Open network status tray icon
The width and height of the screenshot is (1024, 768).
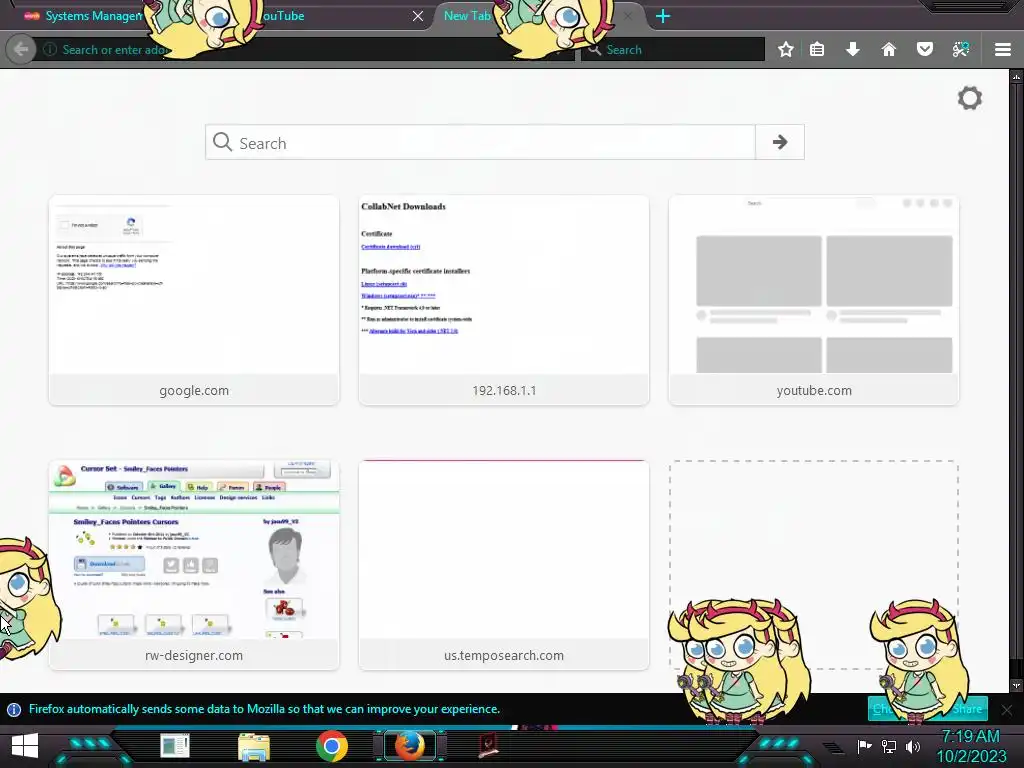[x=888, y=746]
